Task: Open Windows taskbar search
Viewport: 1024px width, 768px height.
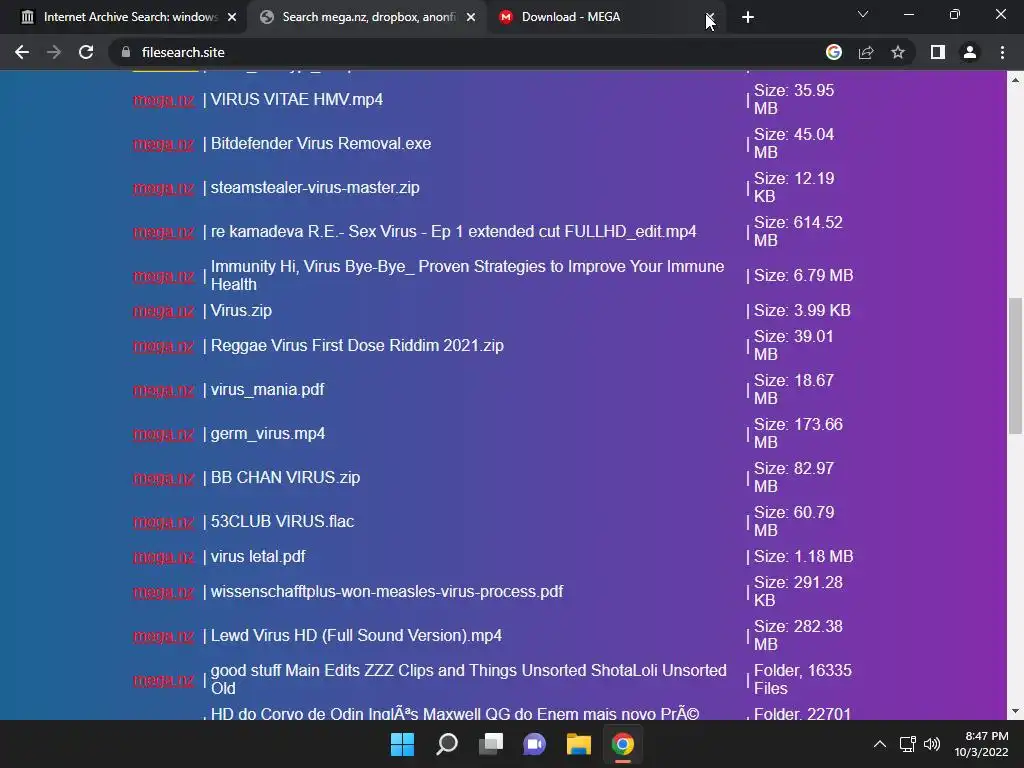Action: click(x=447, y=744)
